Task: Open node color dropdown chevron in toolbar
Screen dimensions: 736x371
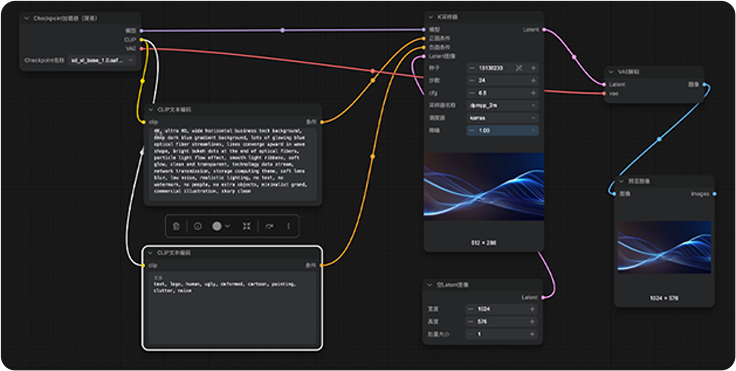Action: (228, 226)
